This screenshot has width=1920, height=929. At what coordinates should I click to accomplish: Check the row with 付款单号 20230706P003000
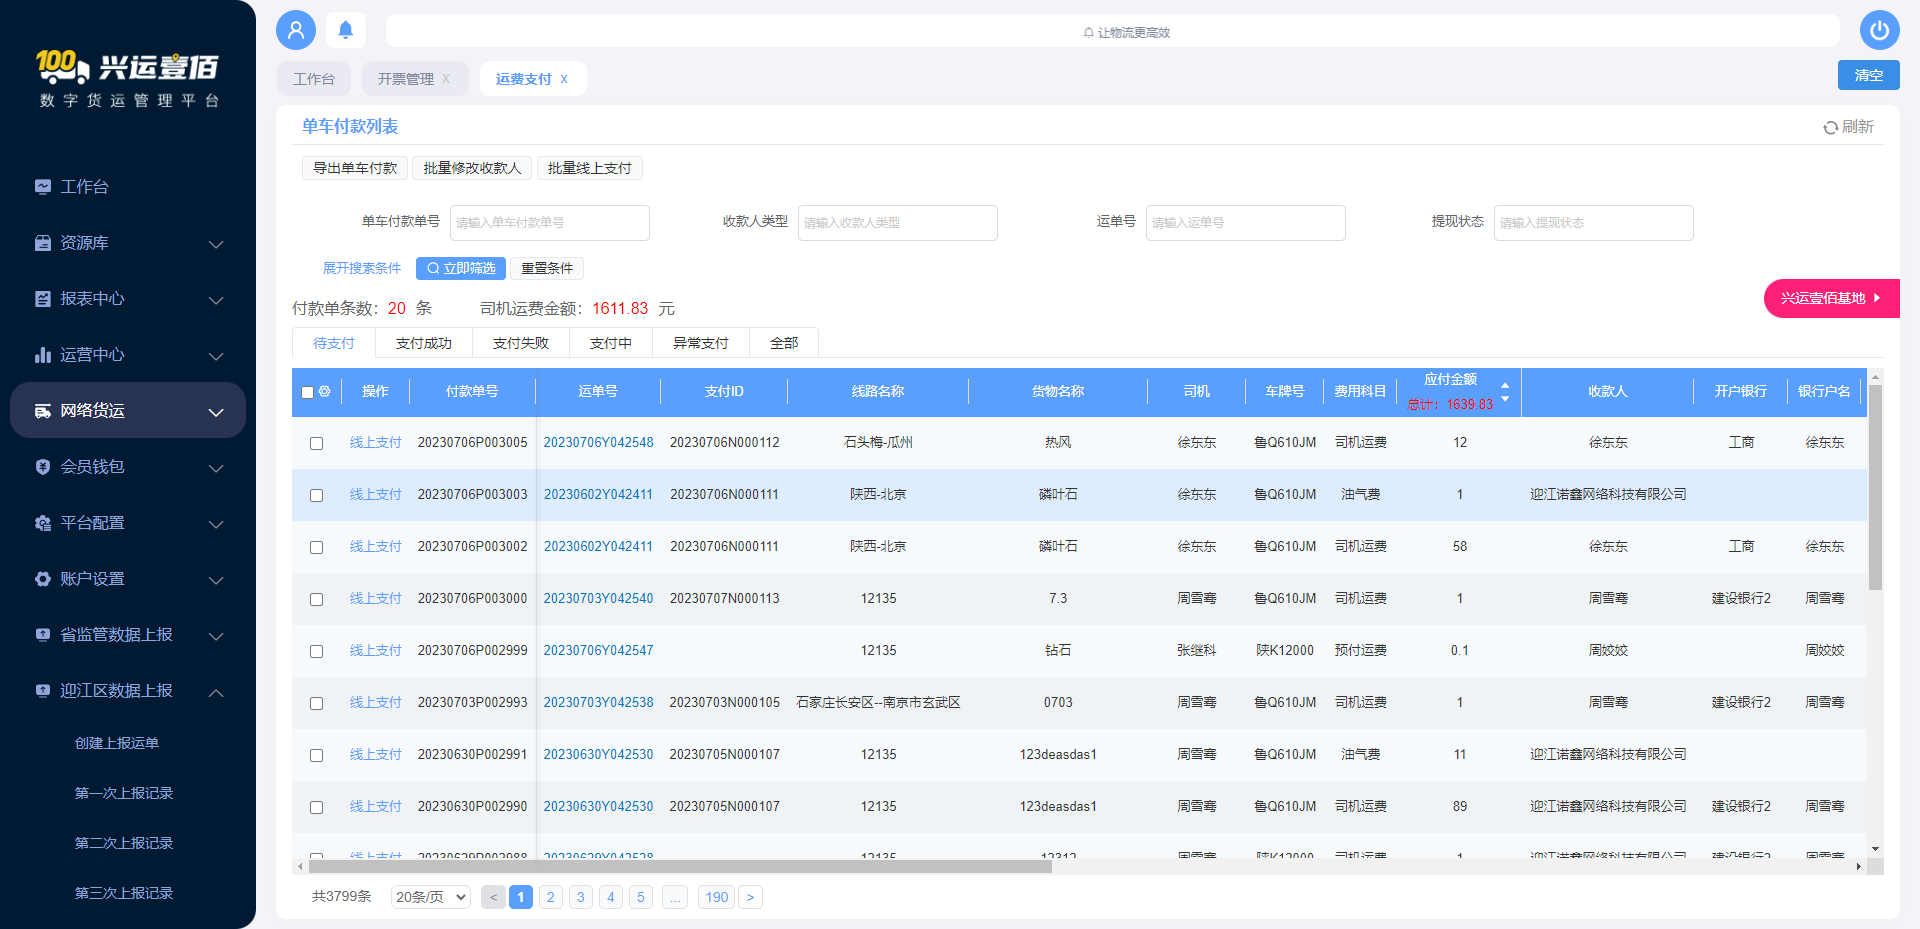(316, 599)
